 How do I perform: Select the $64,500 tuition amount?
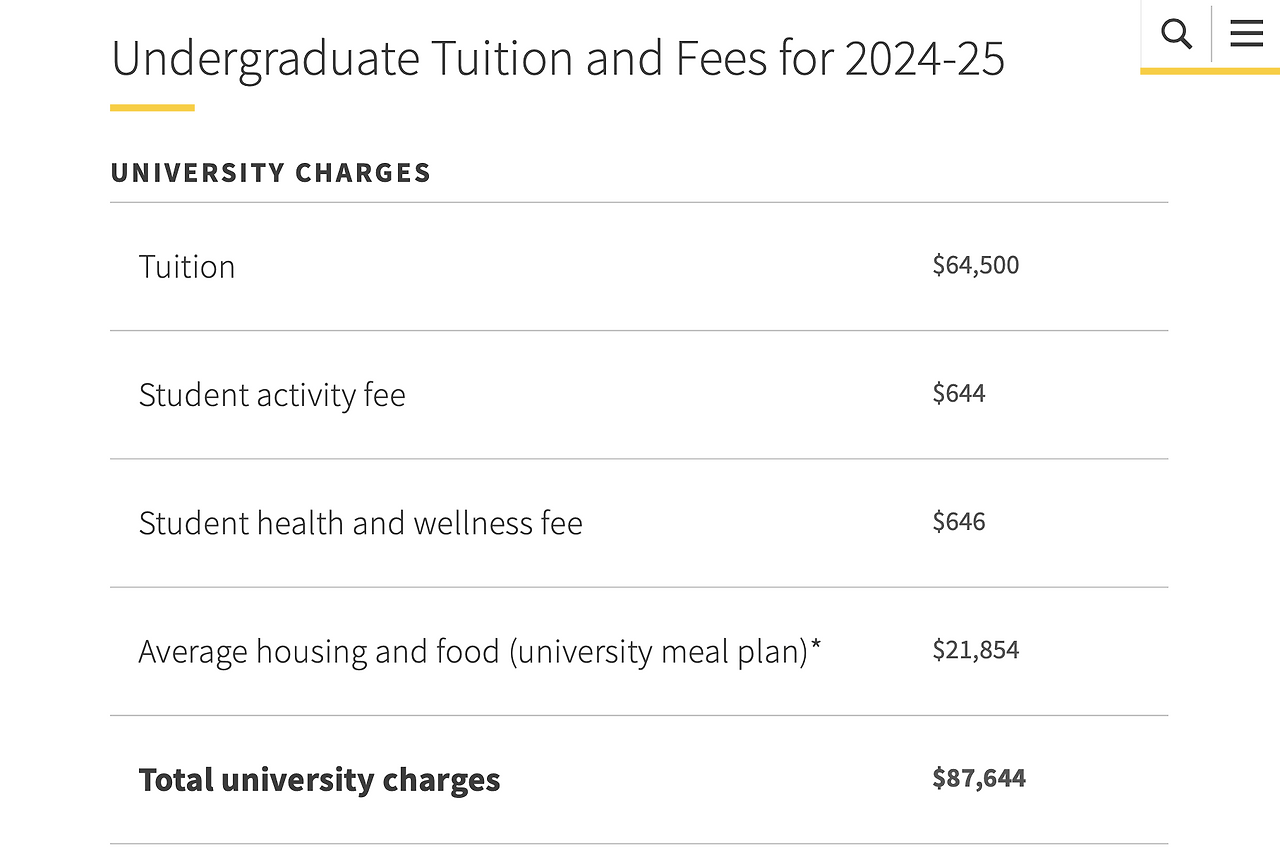click(x=975, y=265)
